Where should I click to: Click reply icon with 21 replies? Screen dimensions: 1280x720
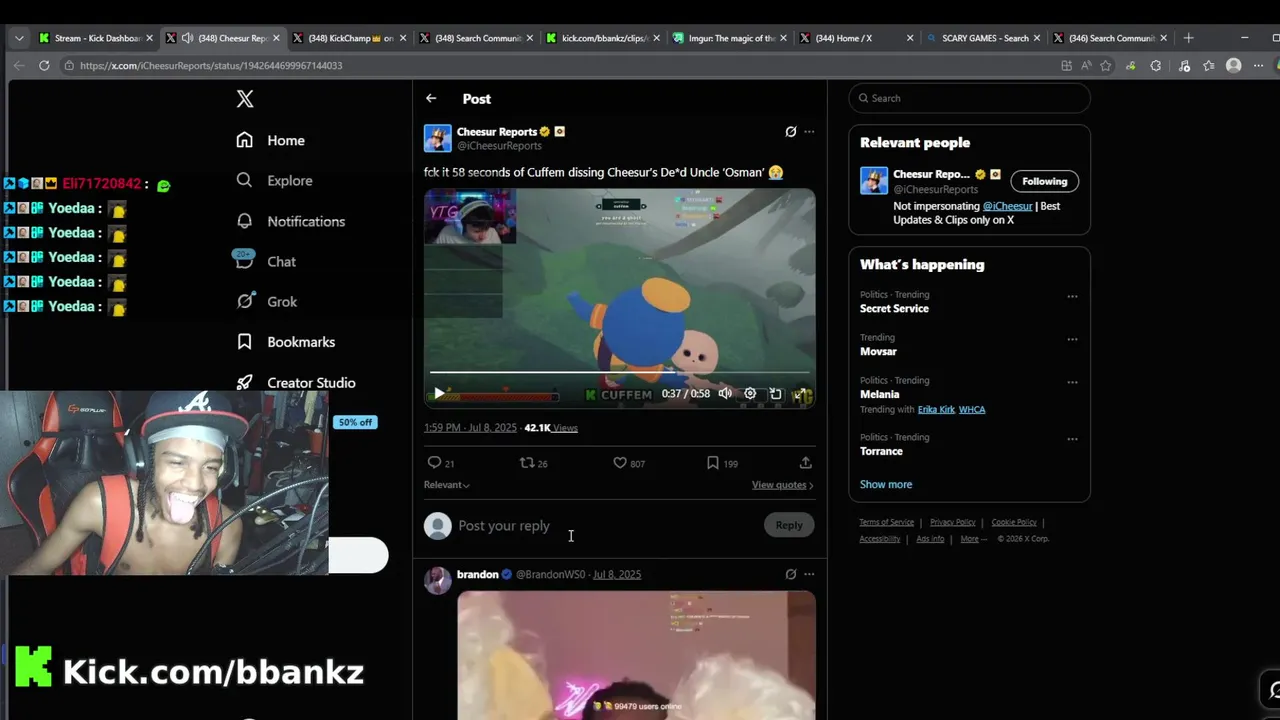pyautogui.click(x=441, y=463)
